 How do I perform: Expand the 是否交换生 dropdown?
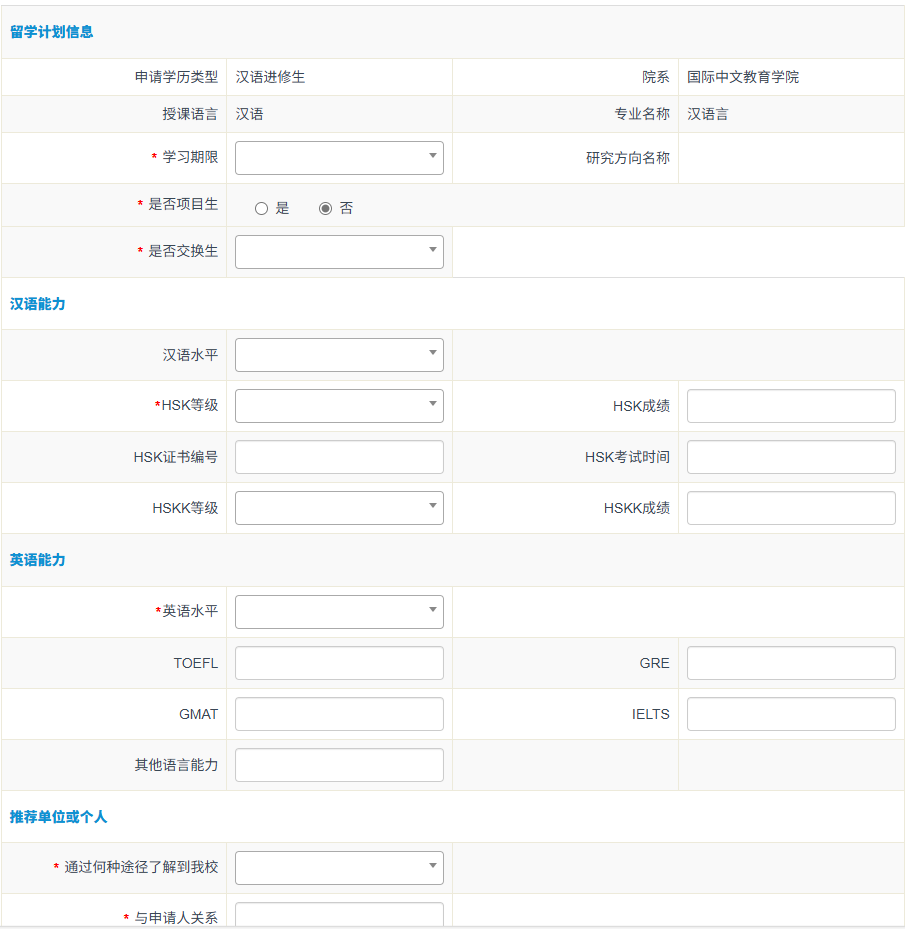coord(339,252)
